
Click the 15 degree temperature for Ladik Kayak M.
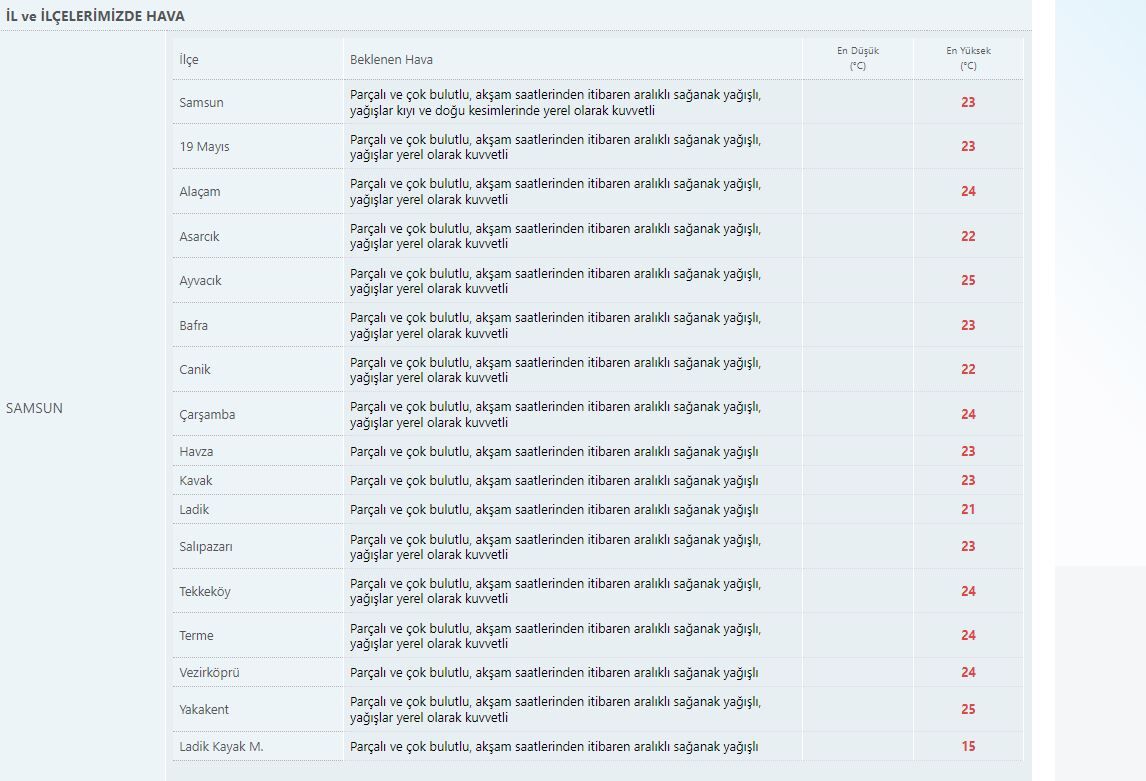[x=968, y=747]
